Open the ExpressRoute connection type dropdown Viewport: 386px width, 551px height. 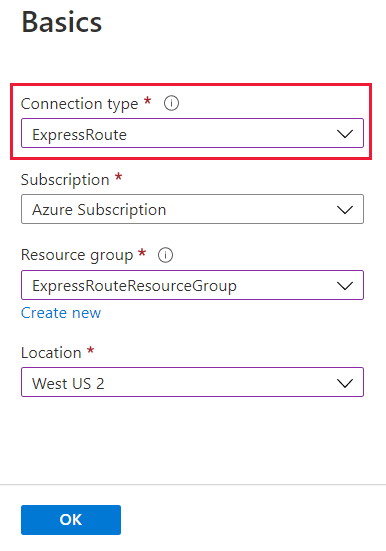[192, 133]
